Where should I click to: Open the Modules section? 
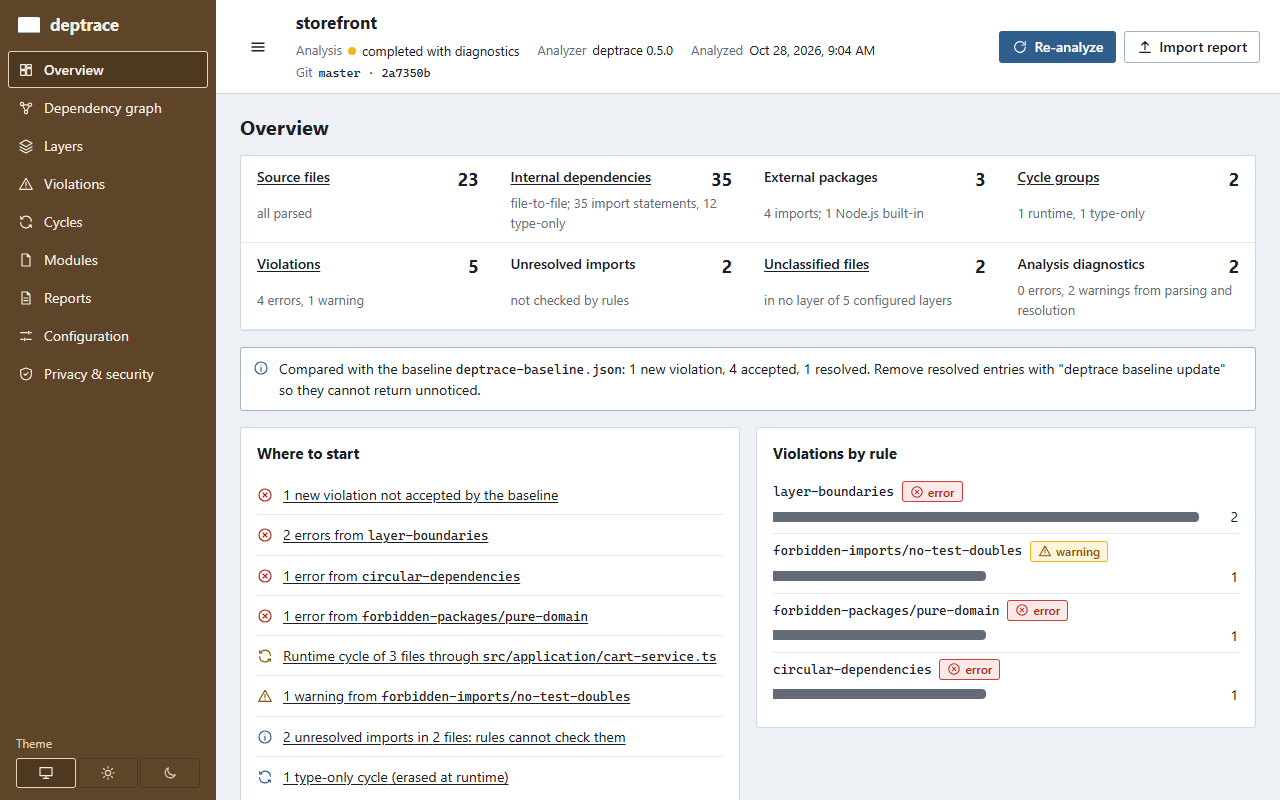pos(108,260)
